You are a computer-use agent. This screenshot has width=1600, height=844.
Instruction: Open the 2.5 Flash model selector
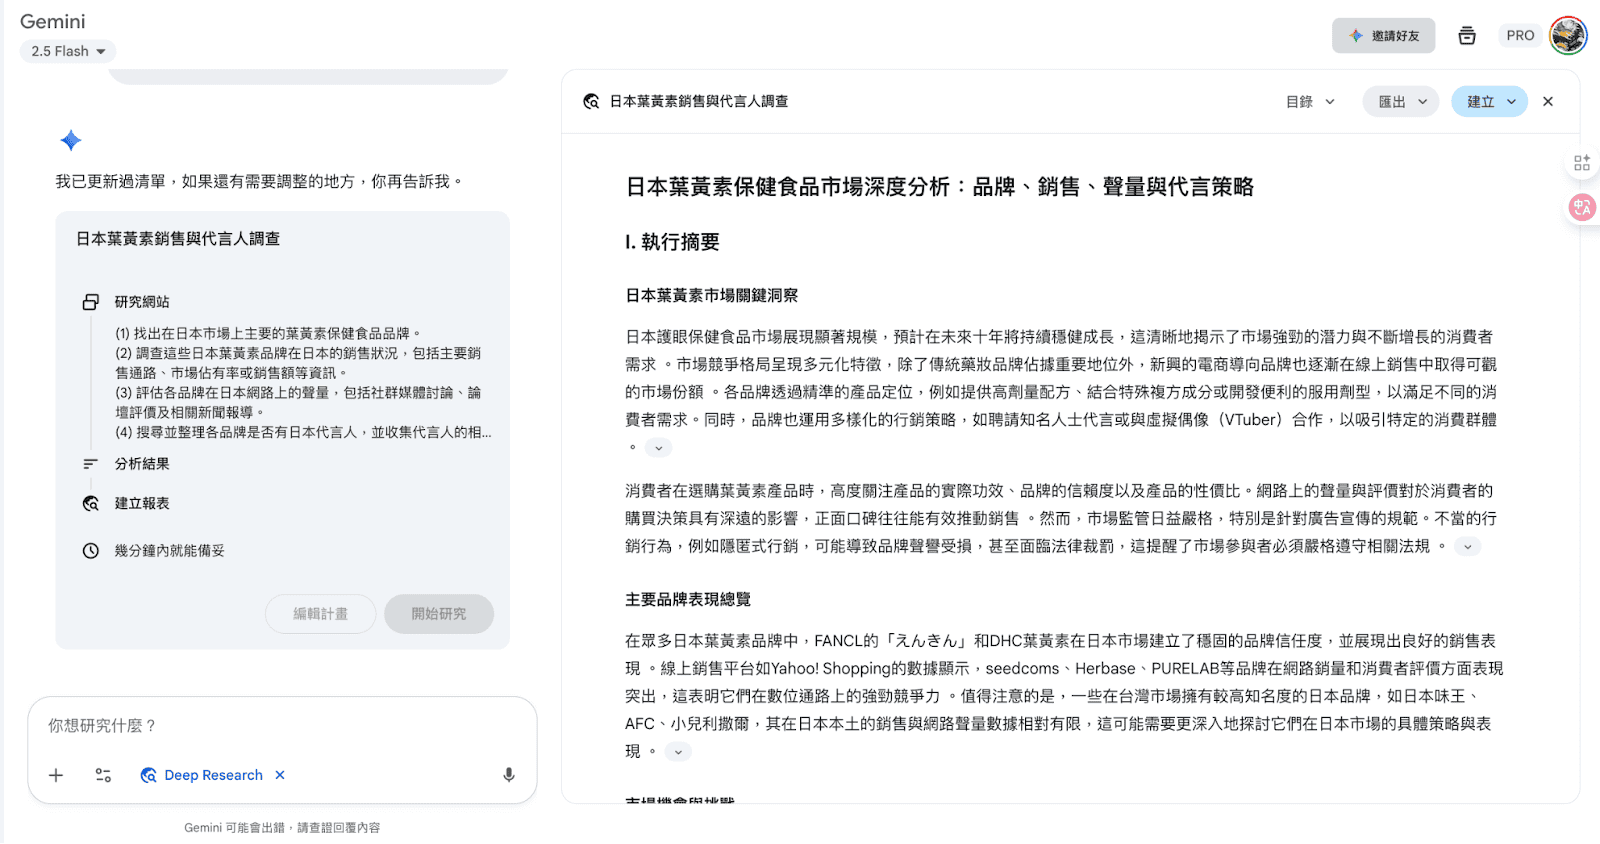(x=68, y=51)
